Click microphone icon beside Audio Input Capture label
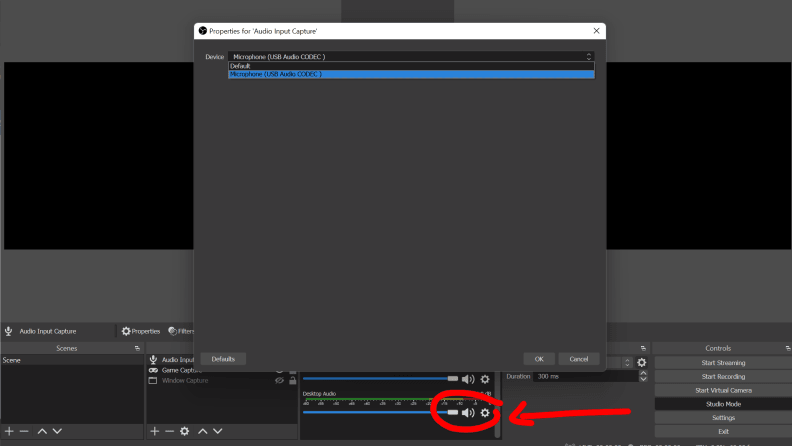 tap(9, 331)
